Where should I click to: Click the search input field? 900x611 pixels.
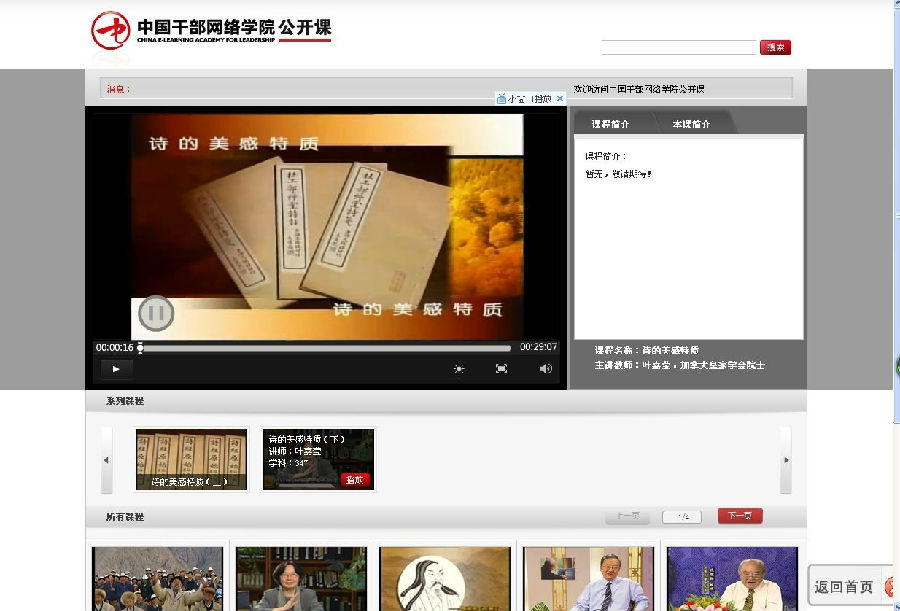pos(679,47)
